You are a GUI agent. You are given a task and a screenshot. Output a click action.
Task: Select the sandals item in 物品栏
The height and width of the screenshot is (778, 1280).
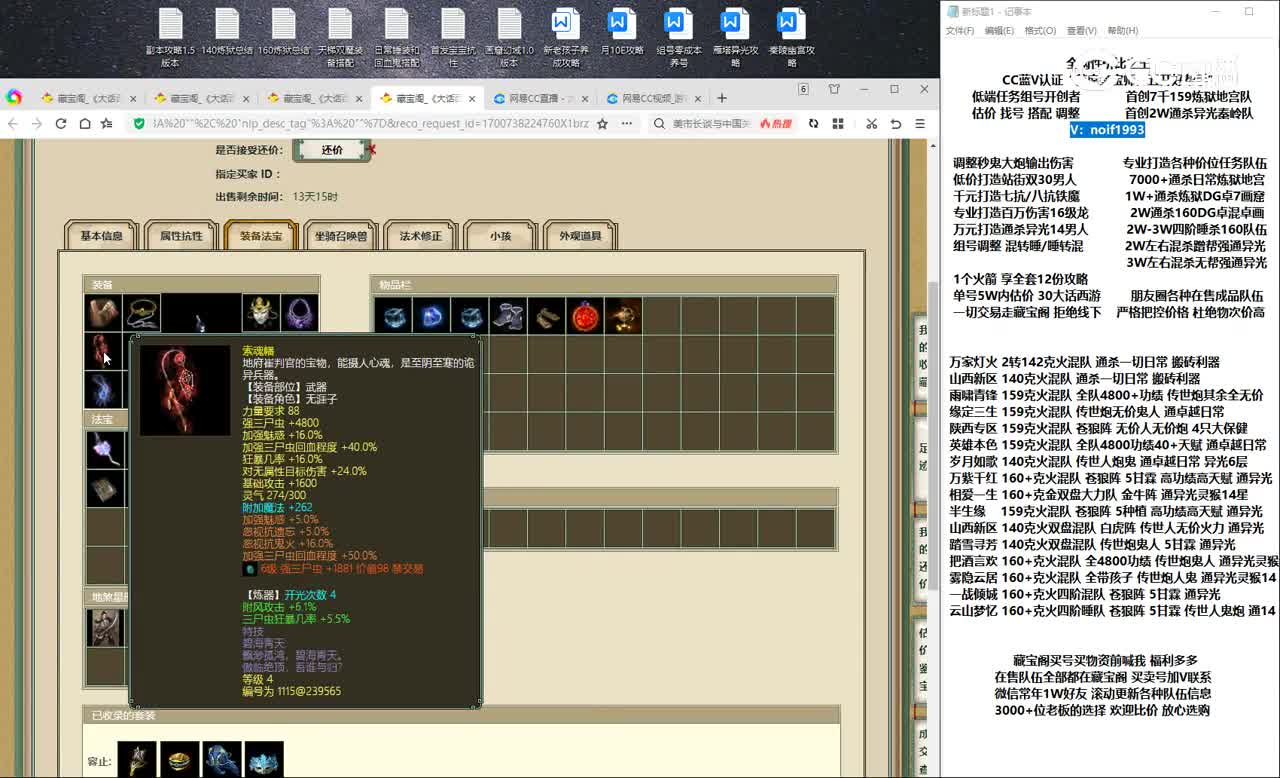pyautogui.click(x=546, y=316)
